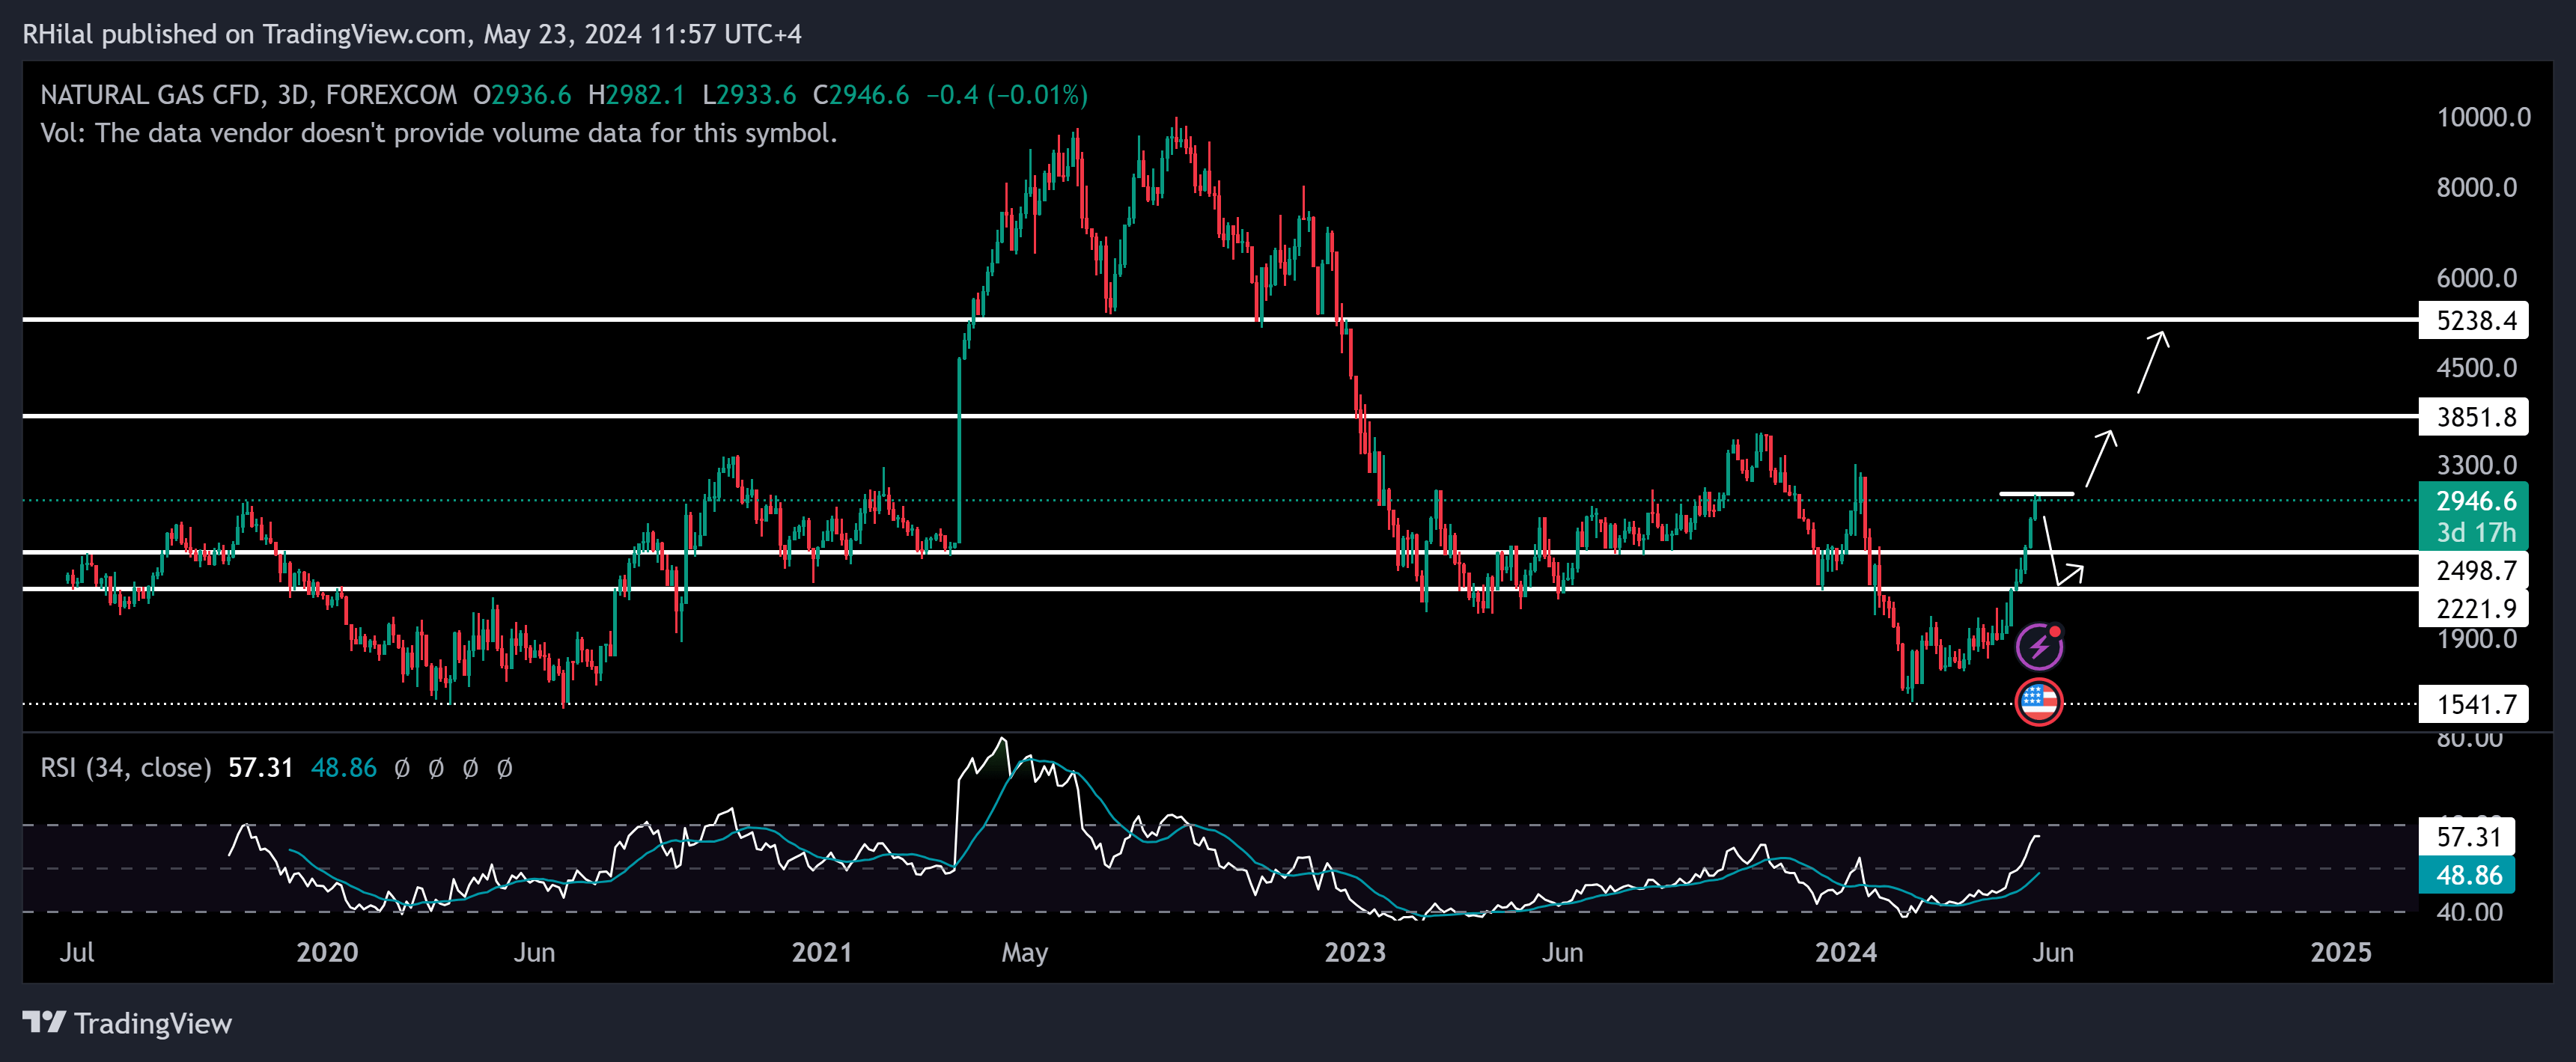Click the 8000.0 price axis label
The width and height of the screenshot is (2576, 1062).
[2476, 187]
